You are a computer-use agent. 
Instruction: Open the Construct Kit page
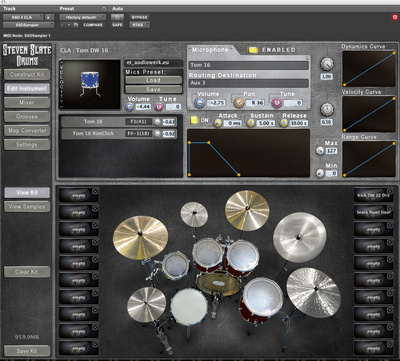[x=27, y=74]
